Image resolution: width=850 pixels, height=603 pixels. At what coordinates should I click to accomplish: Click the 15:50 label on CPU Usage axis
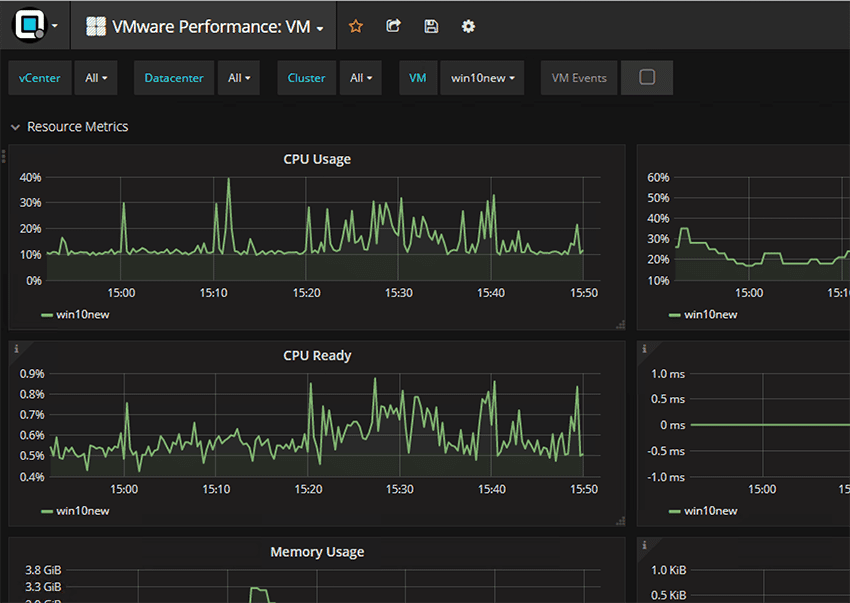pyautogui.click(x=584, y=293)
